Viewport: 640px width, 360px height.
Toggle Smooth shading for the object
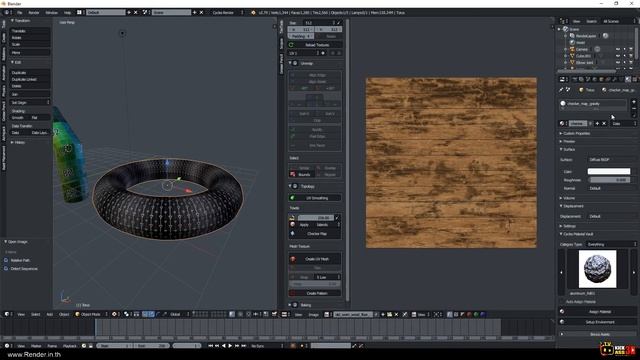(20, 118)
